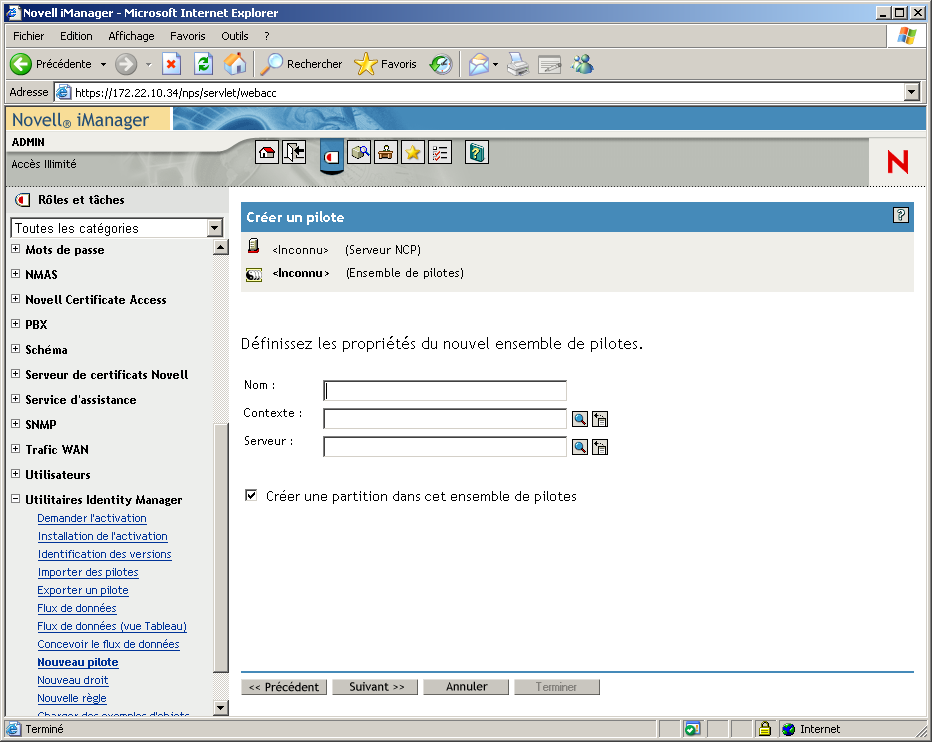Click the Exit iManager icon
This screenshot has width=932, height=742.
click(x=294, y=152)
